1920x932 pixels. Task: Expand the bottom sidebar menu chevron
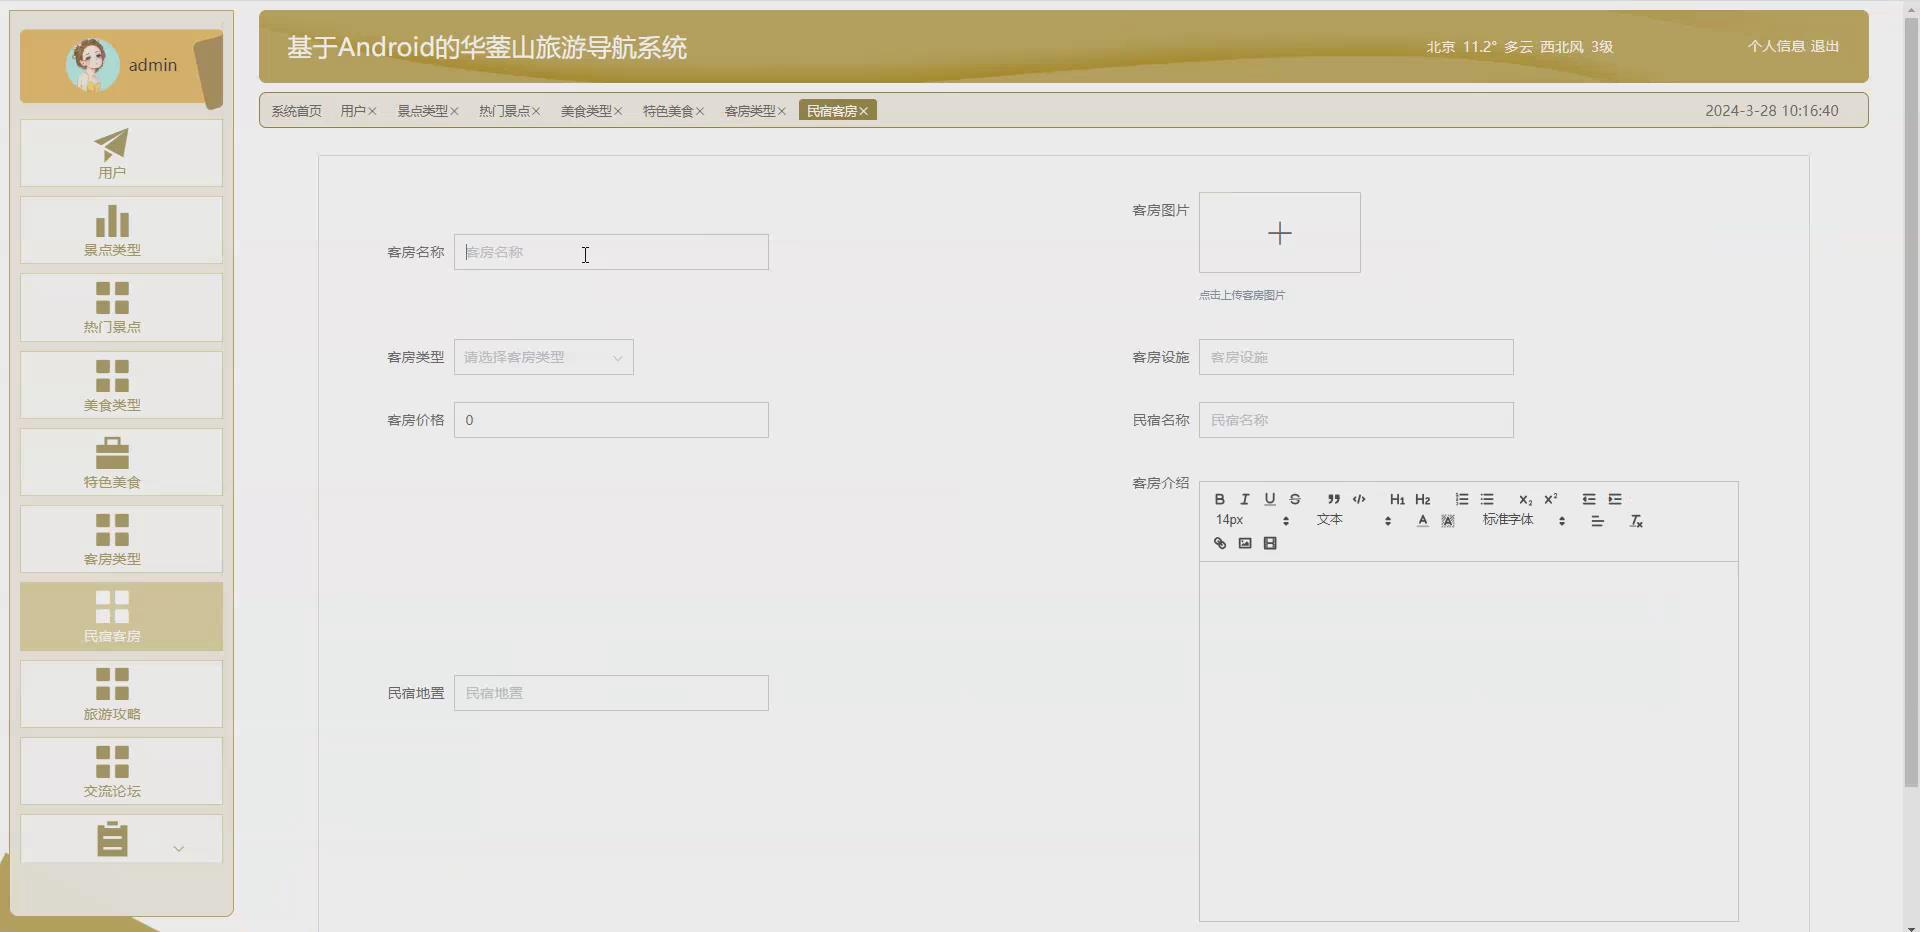click(x=179, y=848)
